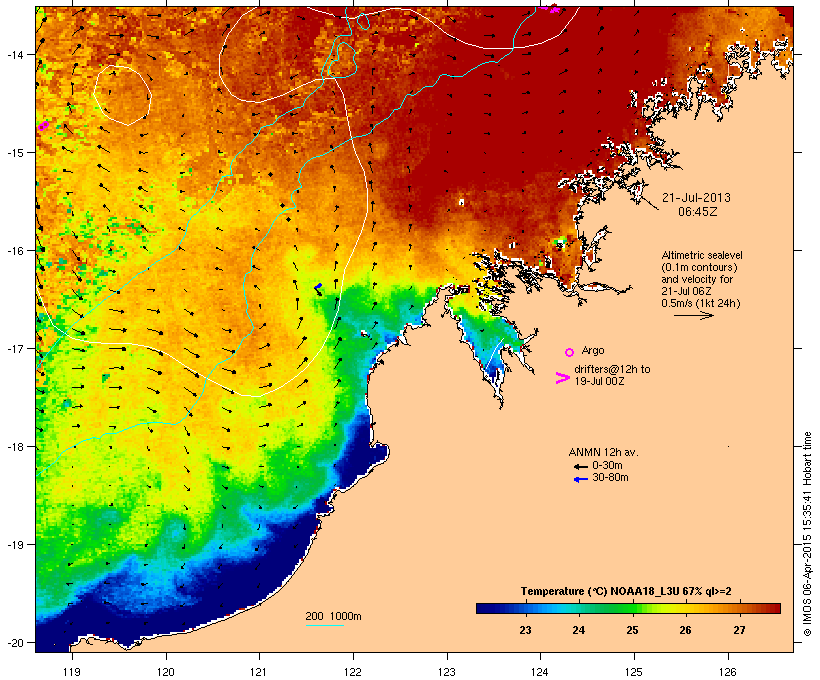
Task: Click the longitude axis label 122
Action: pyautogui.click(x=353, y=672)
